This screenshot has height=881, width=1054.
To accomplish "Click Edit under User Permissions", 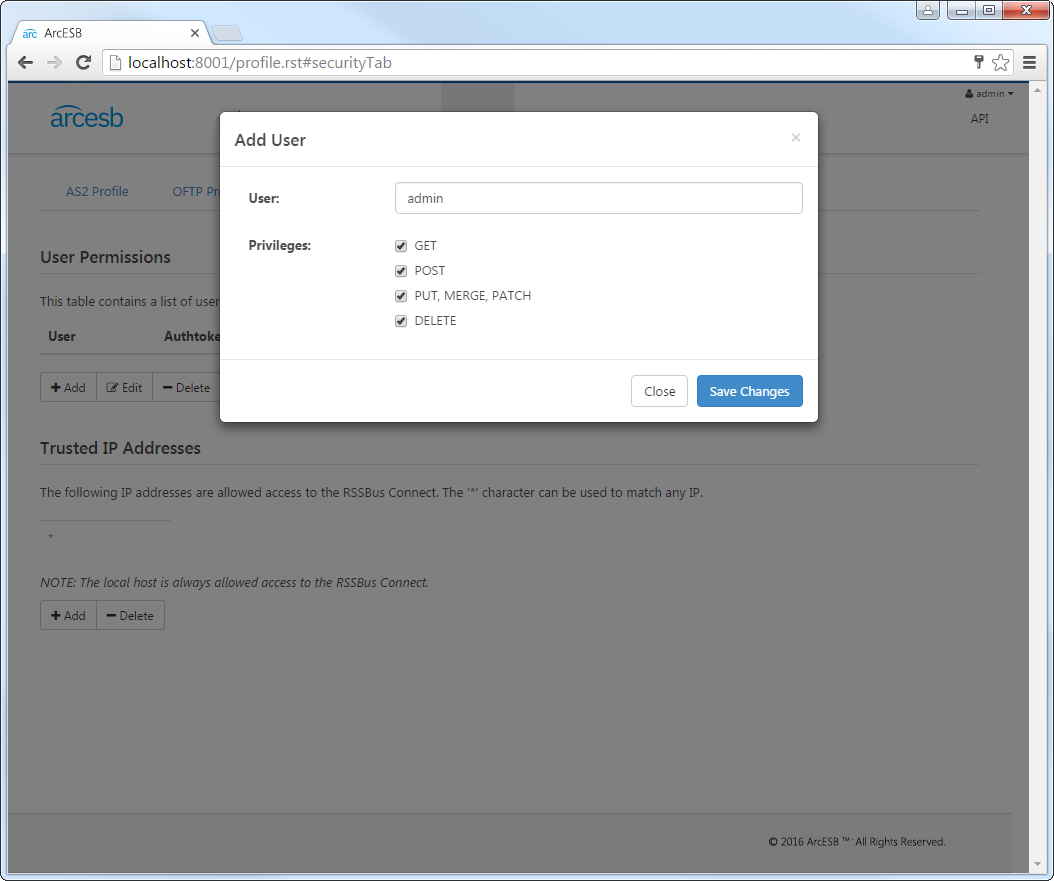I will pyautogui.click(x=124, y=388).
